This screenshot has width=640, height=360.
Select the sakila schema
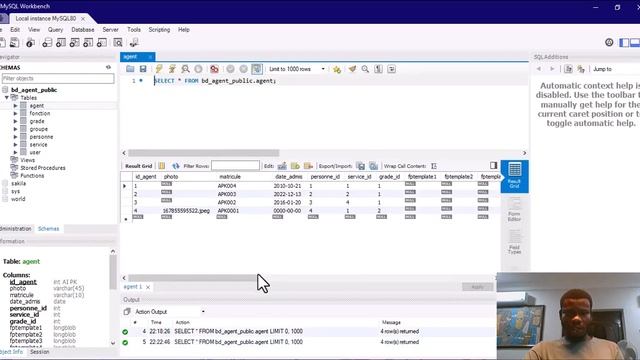coord(18,184)
